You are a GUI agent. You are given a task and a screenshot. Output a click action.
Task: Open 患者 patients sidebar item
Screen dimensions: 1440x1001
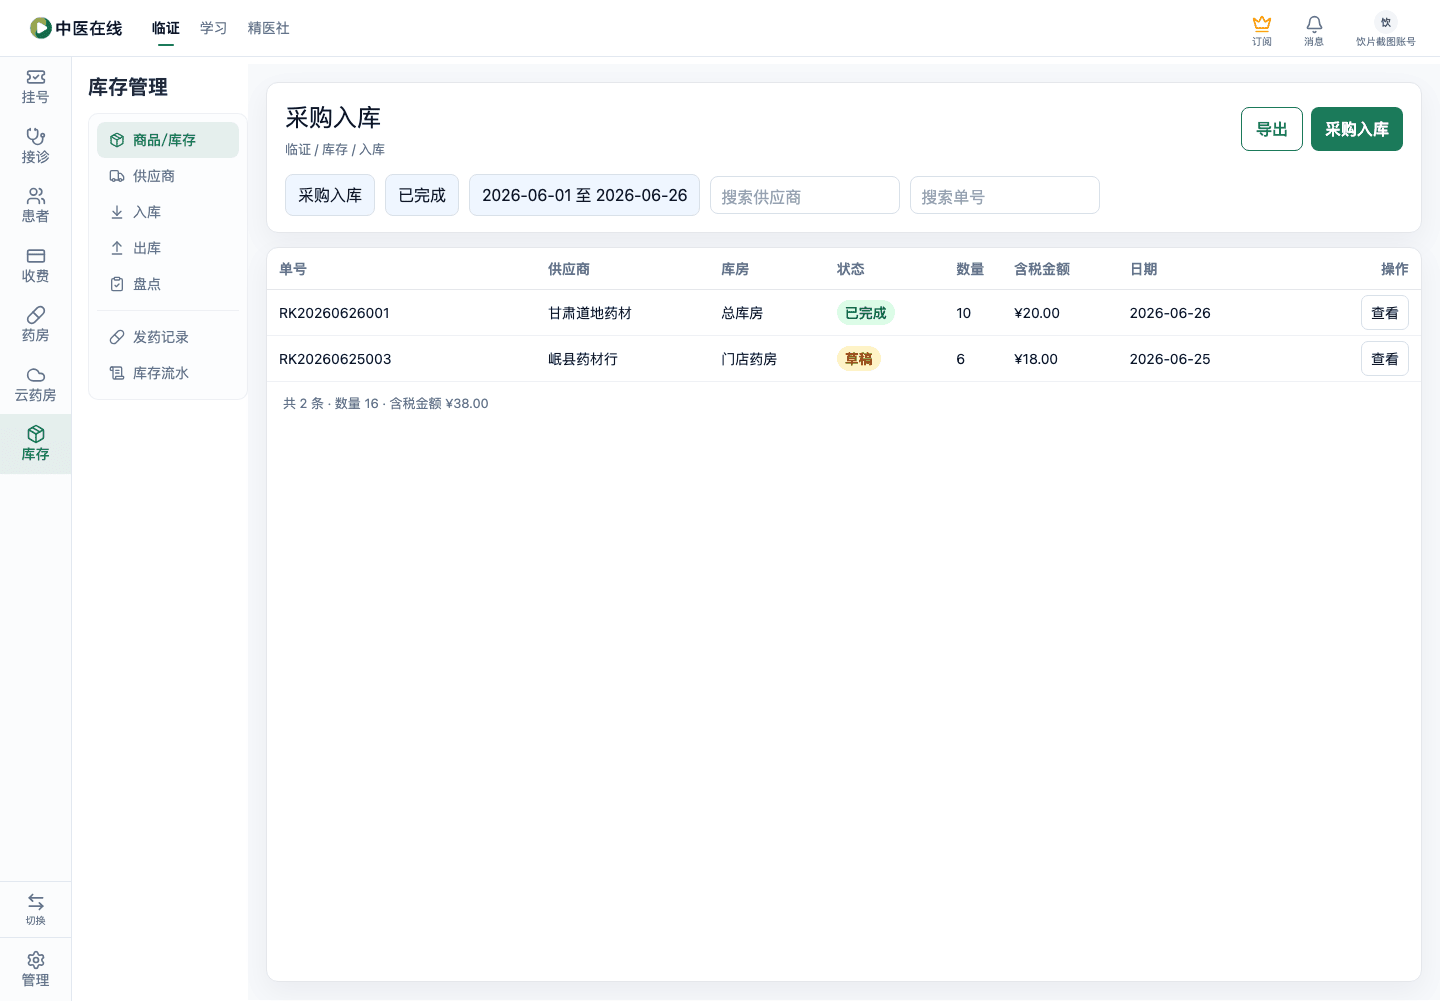click(x=36, y=205)
